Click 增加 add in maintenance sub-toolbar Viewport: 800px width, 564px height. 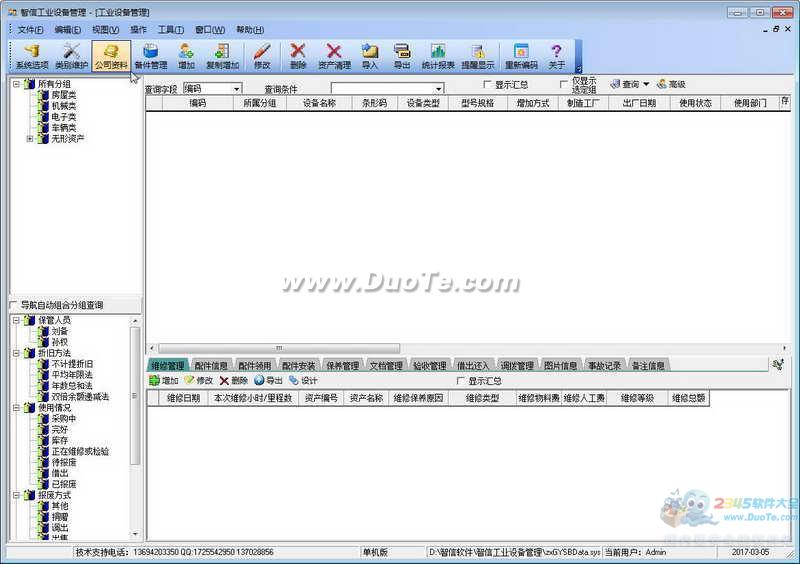coord(164,380)
